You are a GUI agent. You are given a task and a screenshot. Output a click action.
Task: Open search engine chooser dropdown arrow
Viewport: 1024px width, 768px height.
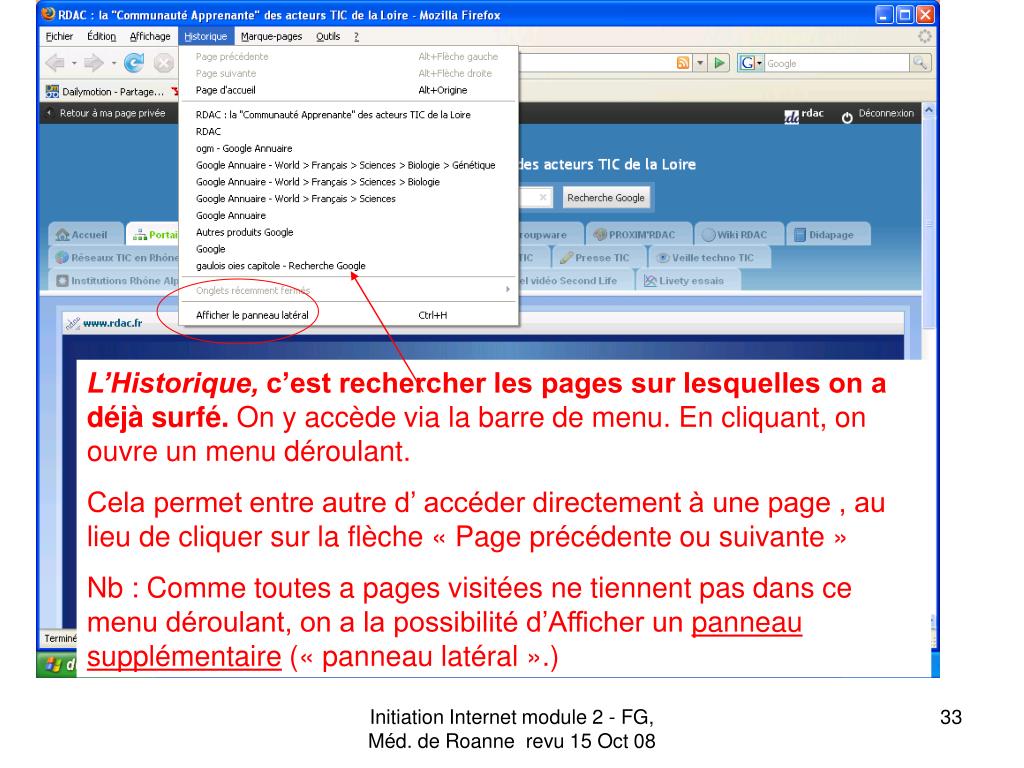tap(760, 63)
